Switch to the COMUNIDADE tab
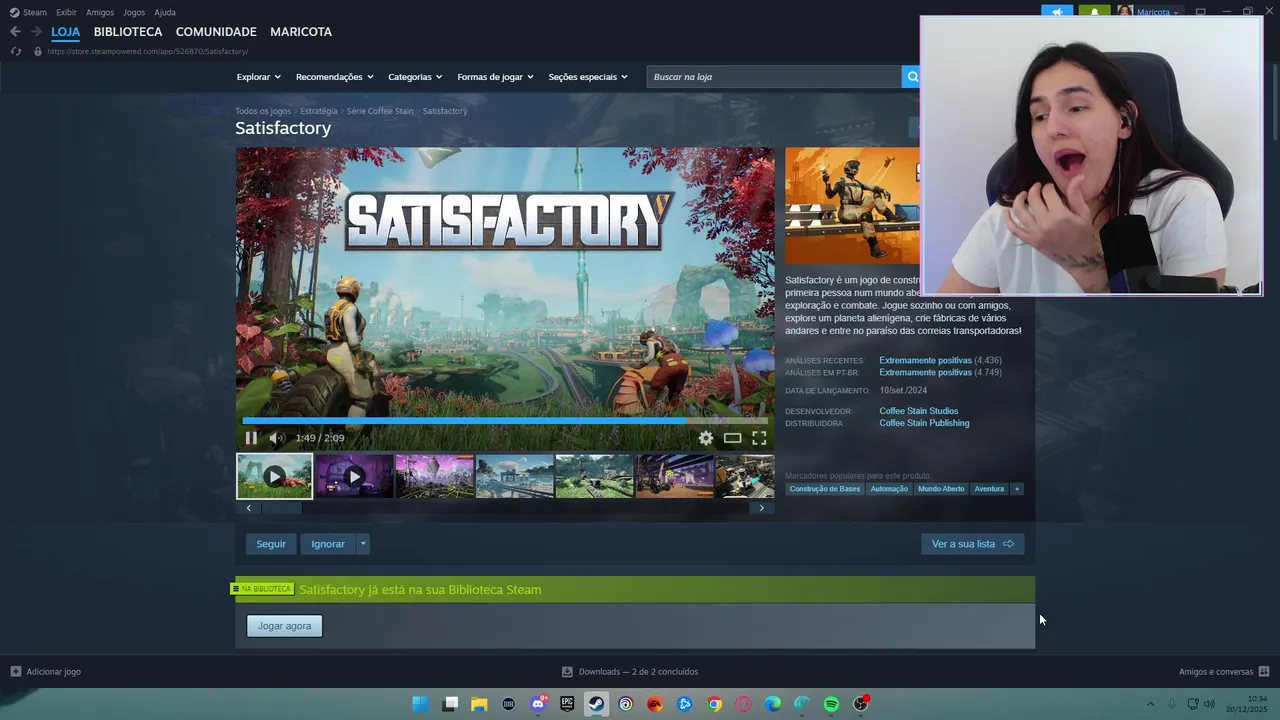The width and height of the screenshot is (1280, 720). (216, 32)
